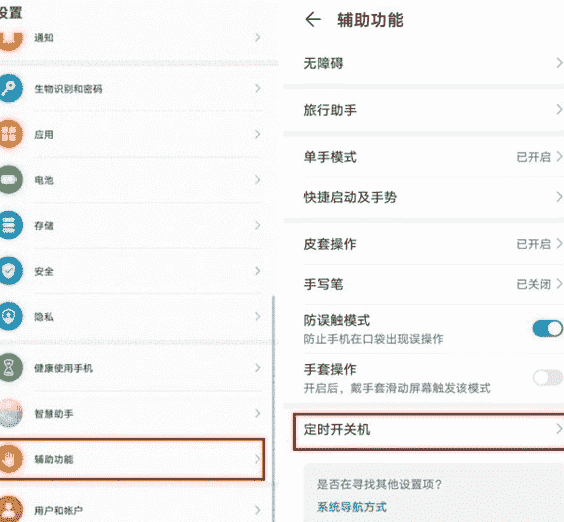
Task: Select 用户和帐户 in the settings list
Action: [x=132, y=510]
